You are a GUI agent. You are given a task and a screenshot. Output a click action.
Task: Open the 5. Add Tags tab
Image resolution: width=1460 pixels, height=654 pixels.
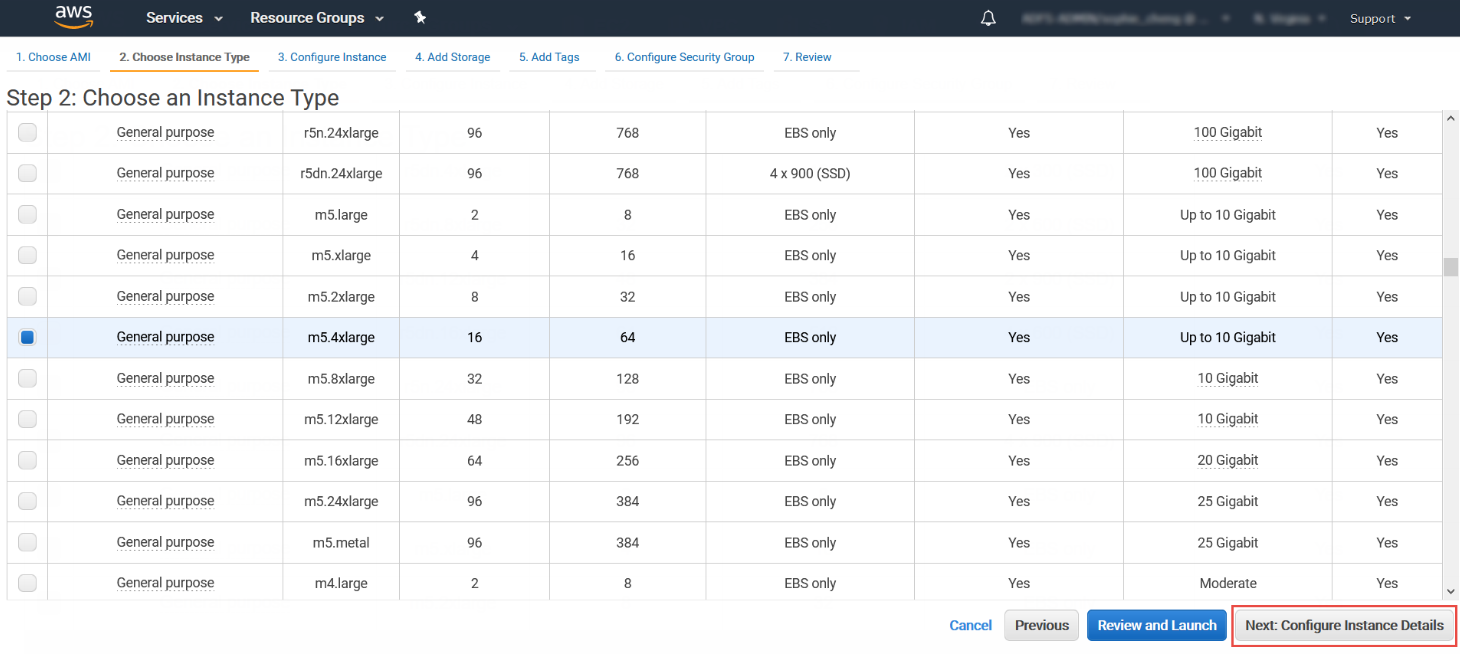coord(549,57)
